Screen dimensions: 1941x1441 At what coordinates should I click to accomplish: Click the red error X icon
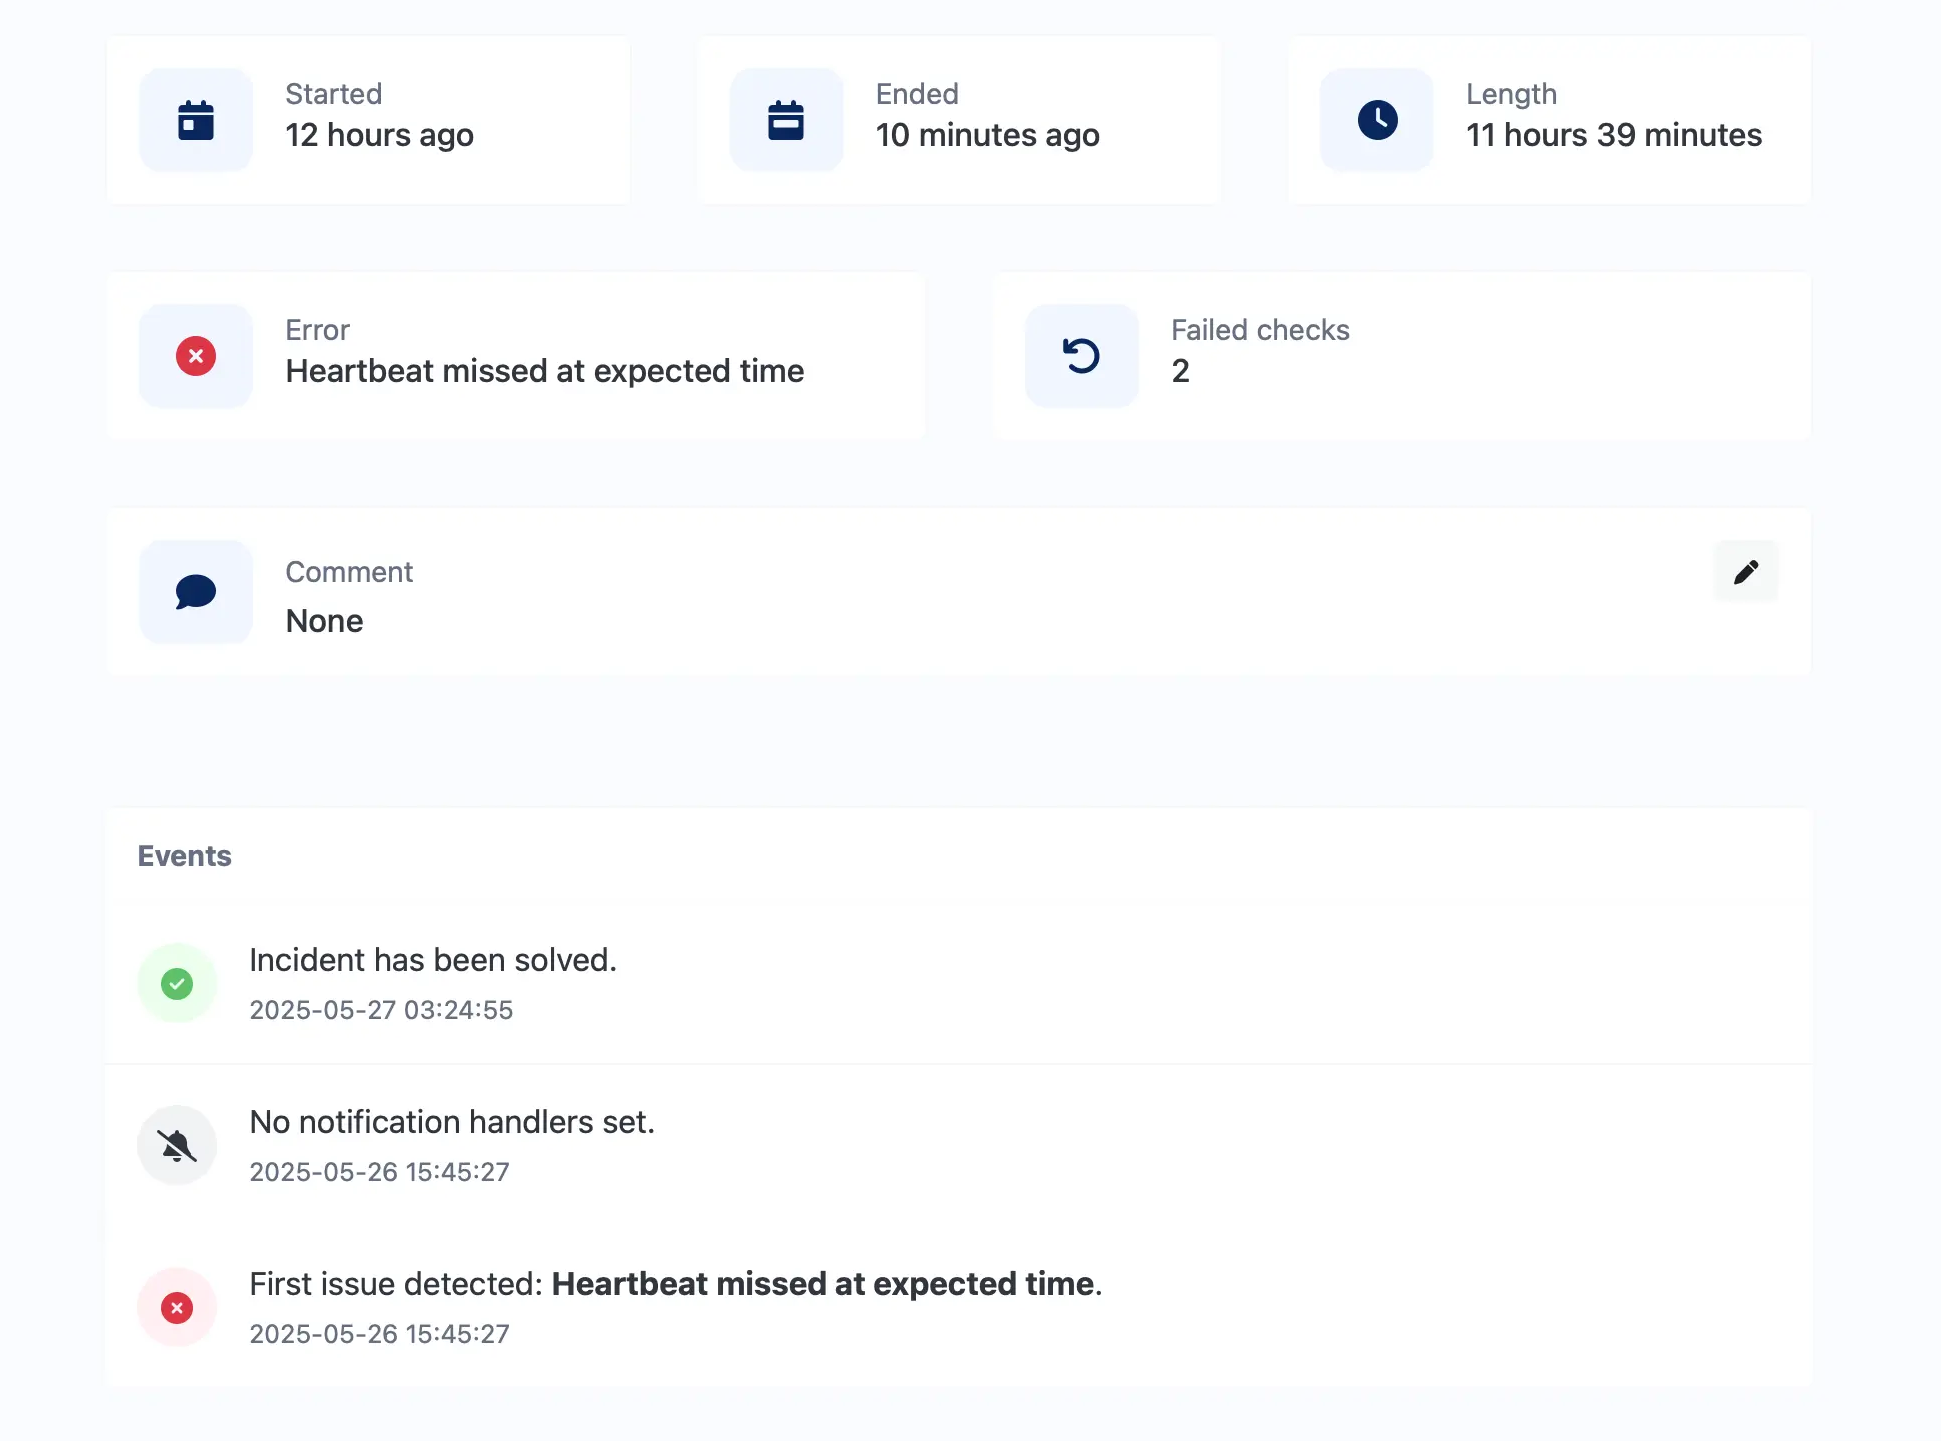click(196, 356)
